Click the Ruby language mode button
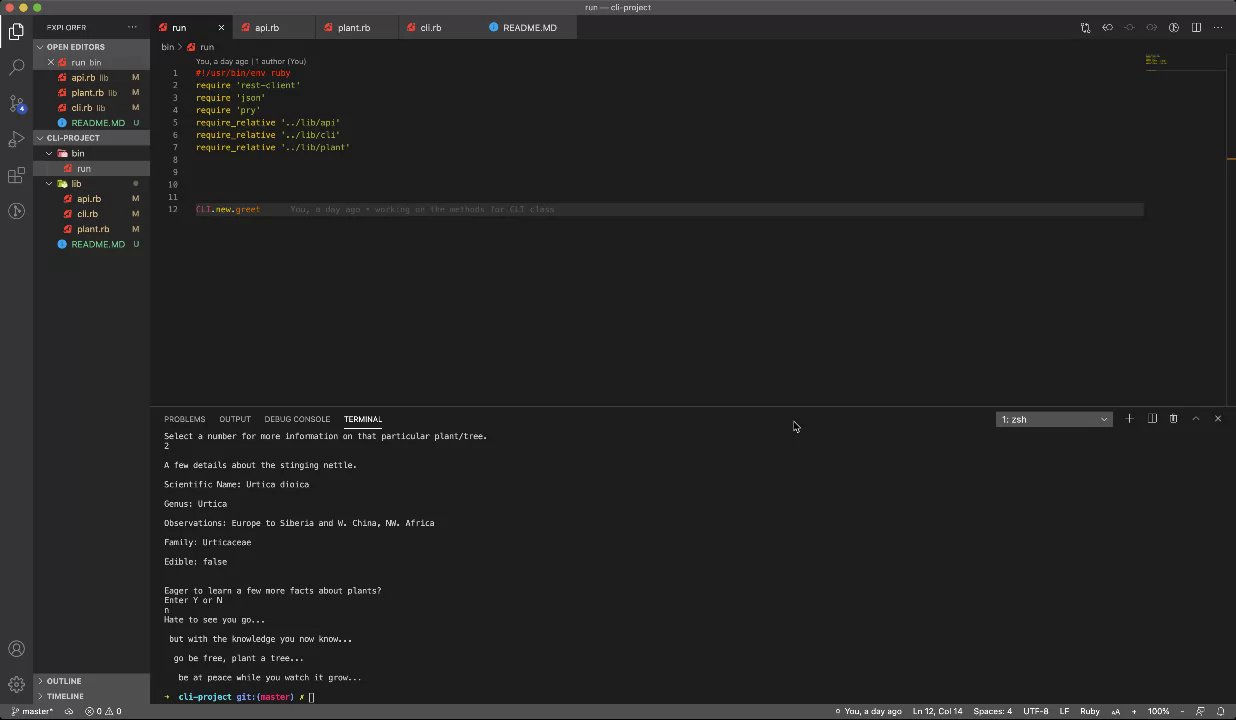The height and width of the screenshot is (720, 1236). (1089, 711)
